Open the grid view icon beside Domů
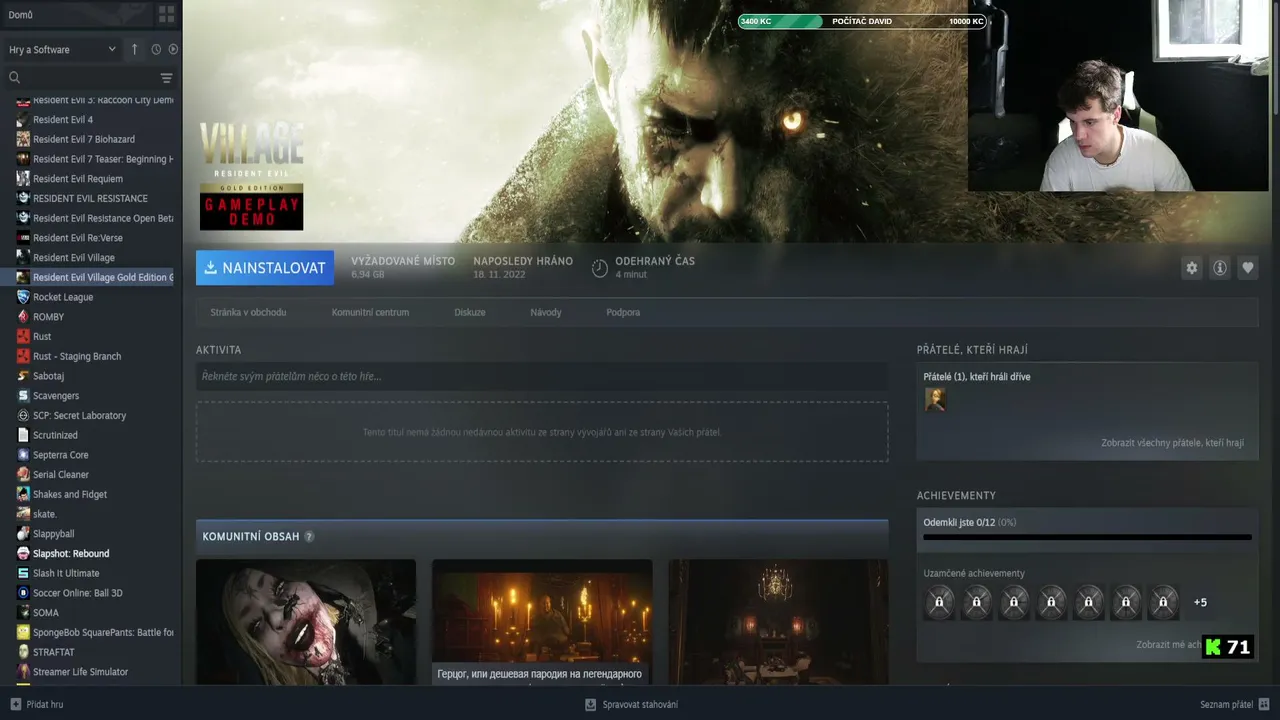Screen dimensions: 1280x720 [x=166, y=15]
